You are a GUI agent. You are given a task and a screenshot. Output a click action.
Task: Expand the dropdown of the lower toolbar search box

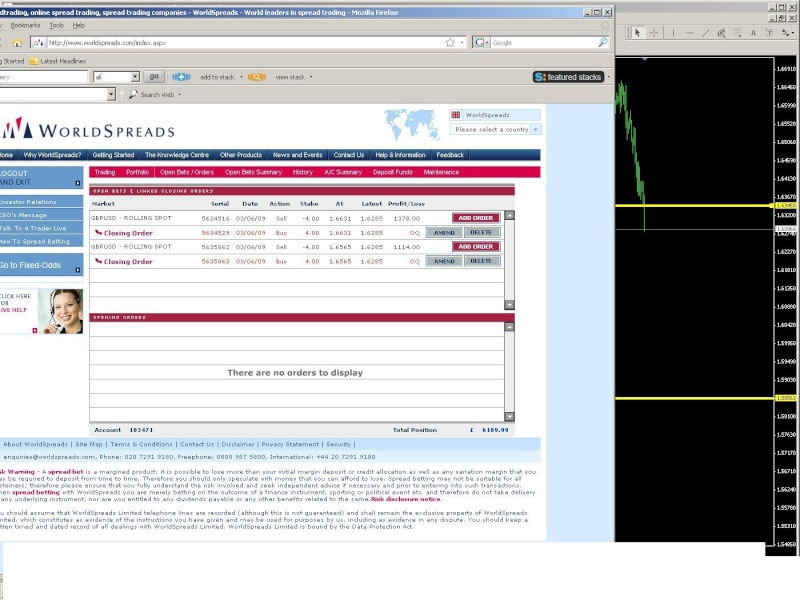tap(111, 94)
